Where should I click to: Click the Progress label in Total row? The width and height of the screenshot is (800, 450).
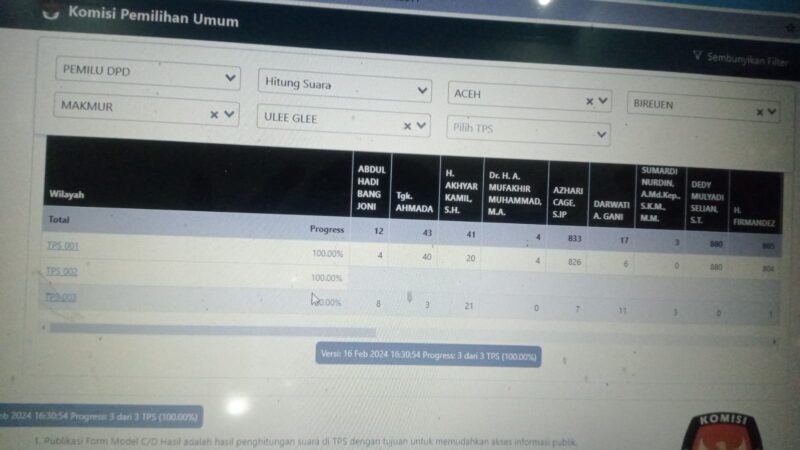coord(327,229)
